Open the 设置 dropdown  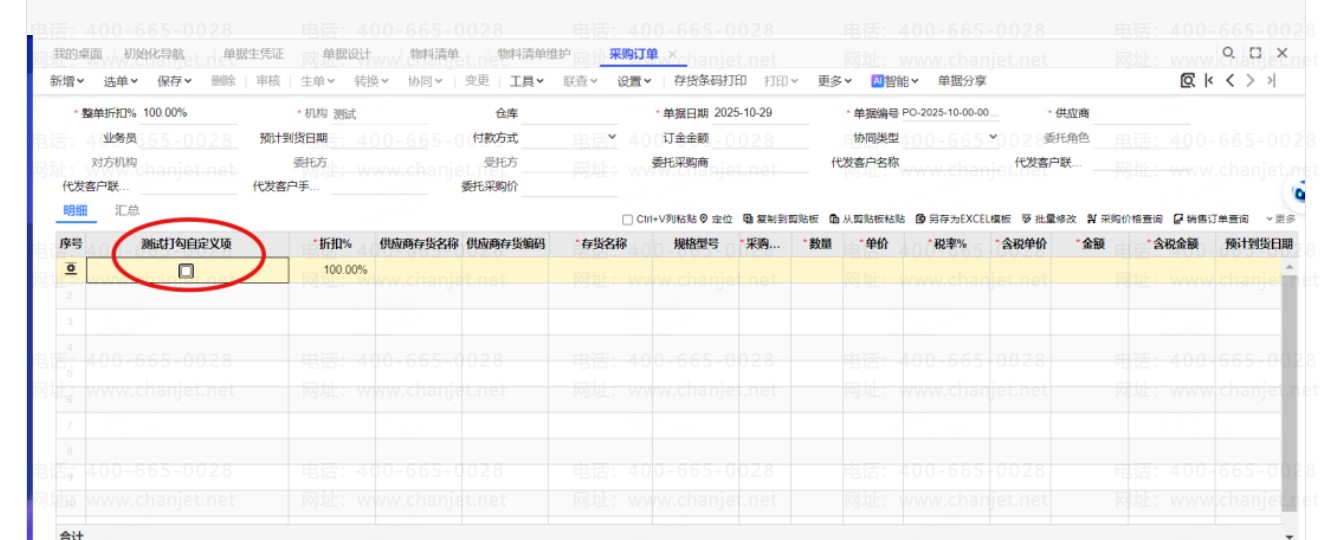pyautogui.click(x=634, y=81)
